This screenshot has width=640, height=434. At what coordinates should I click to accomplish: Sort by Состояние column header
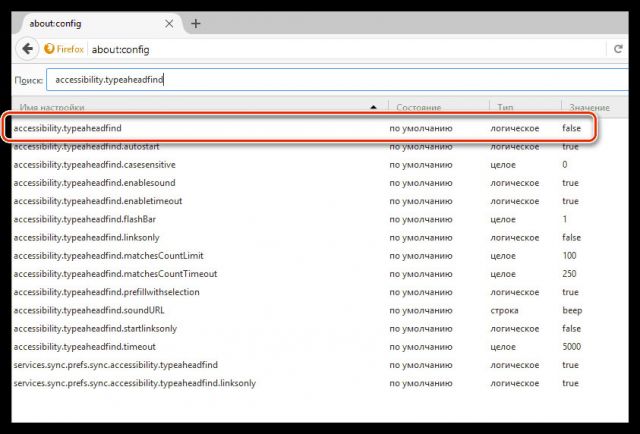(x=439, y=107)
